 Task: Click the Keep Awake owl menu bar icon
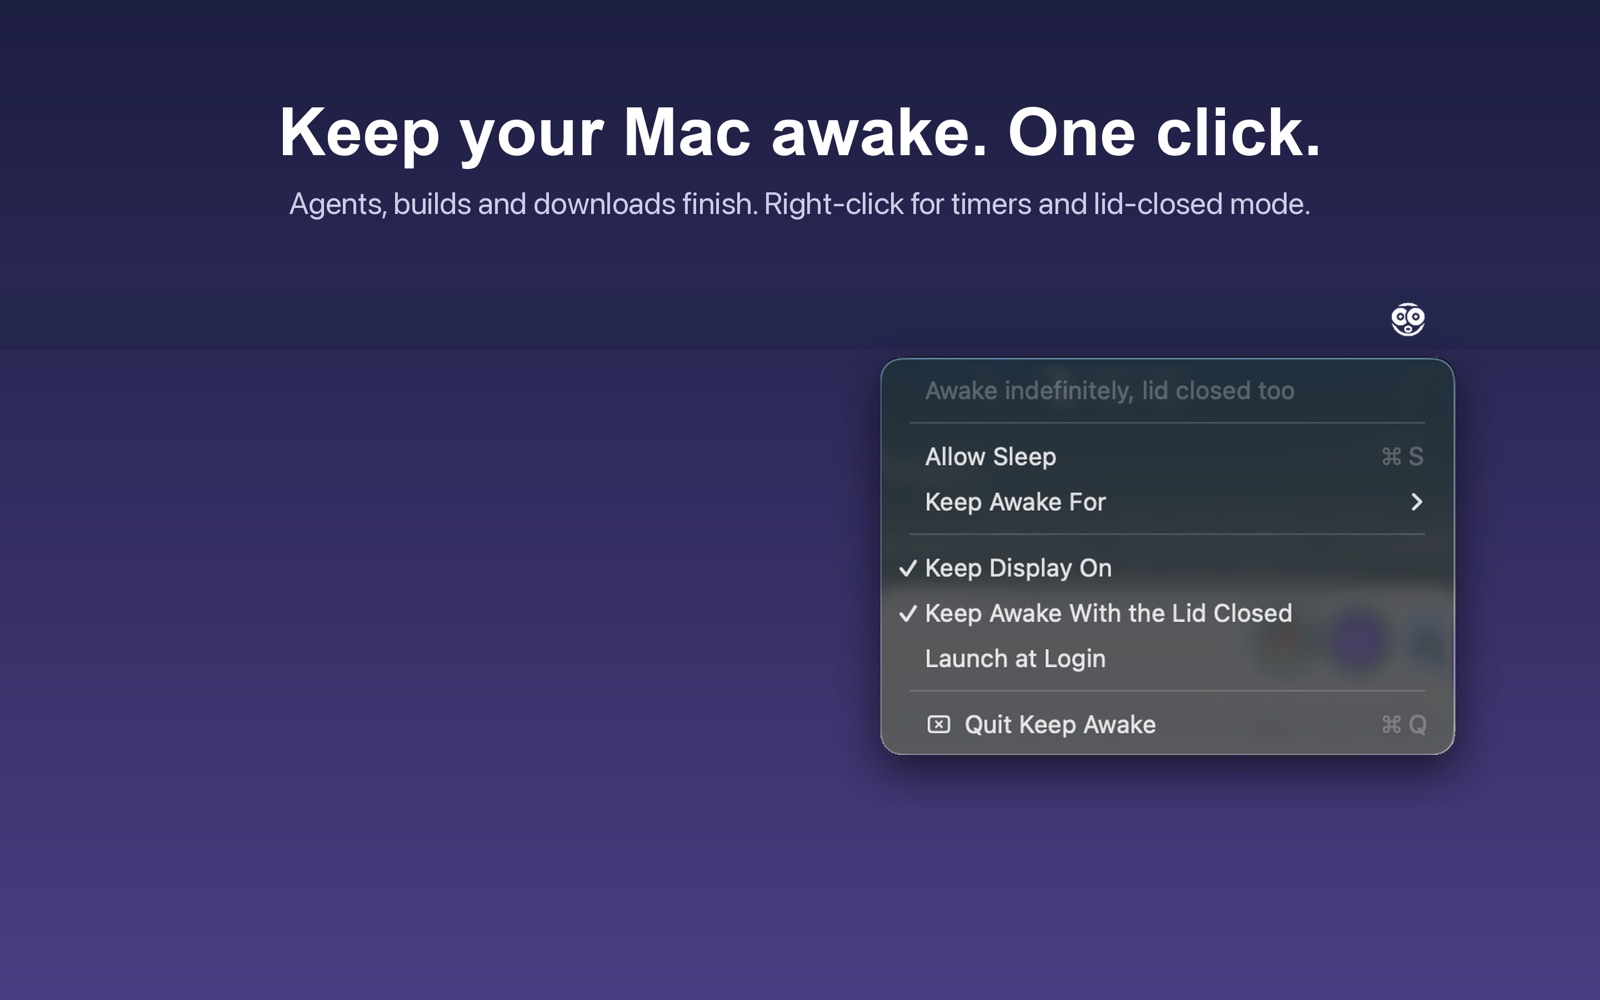coord(1408,320)
